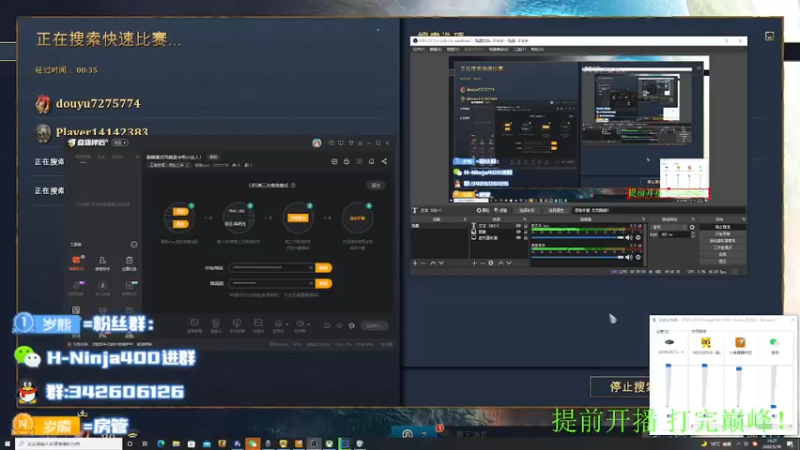Click speaker icon in Douyu bottom toolbar
Viewport: 800px width, 450px height.
[300, 323]
